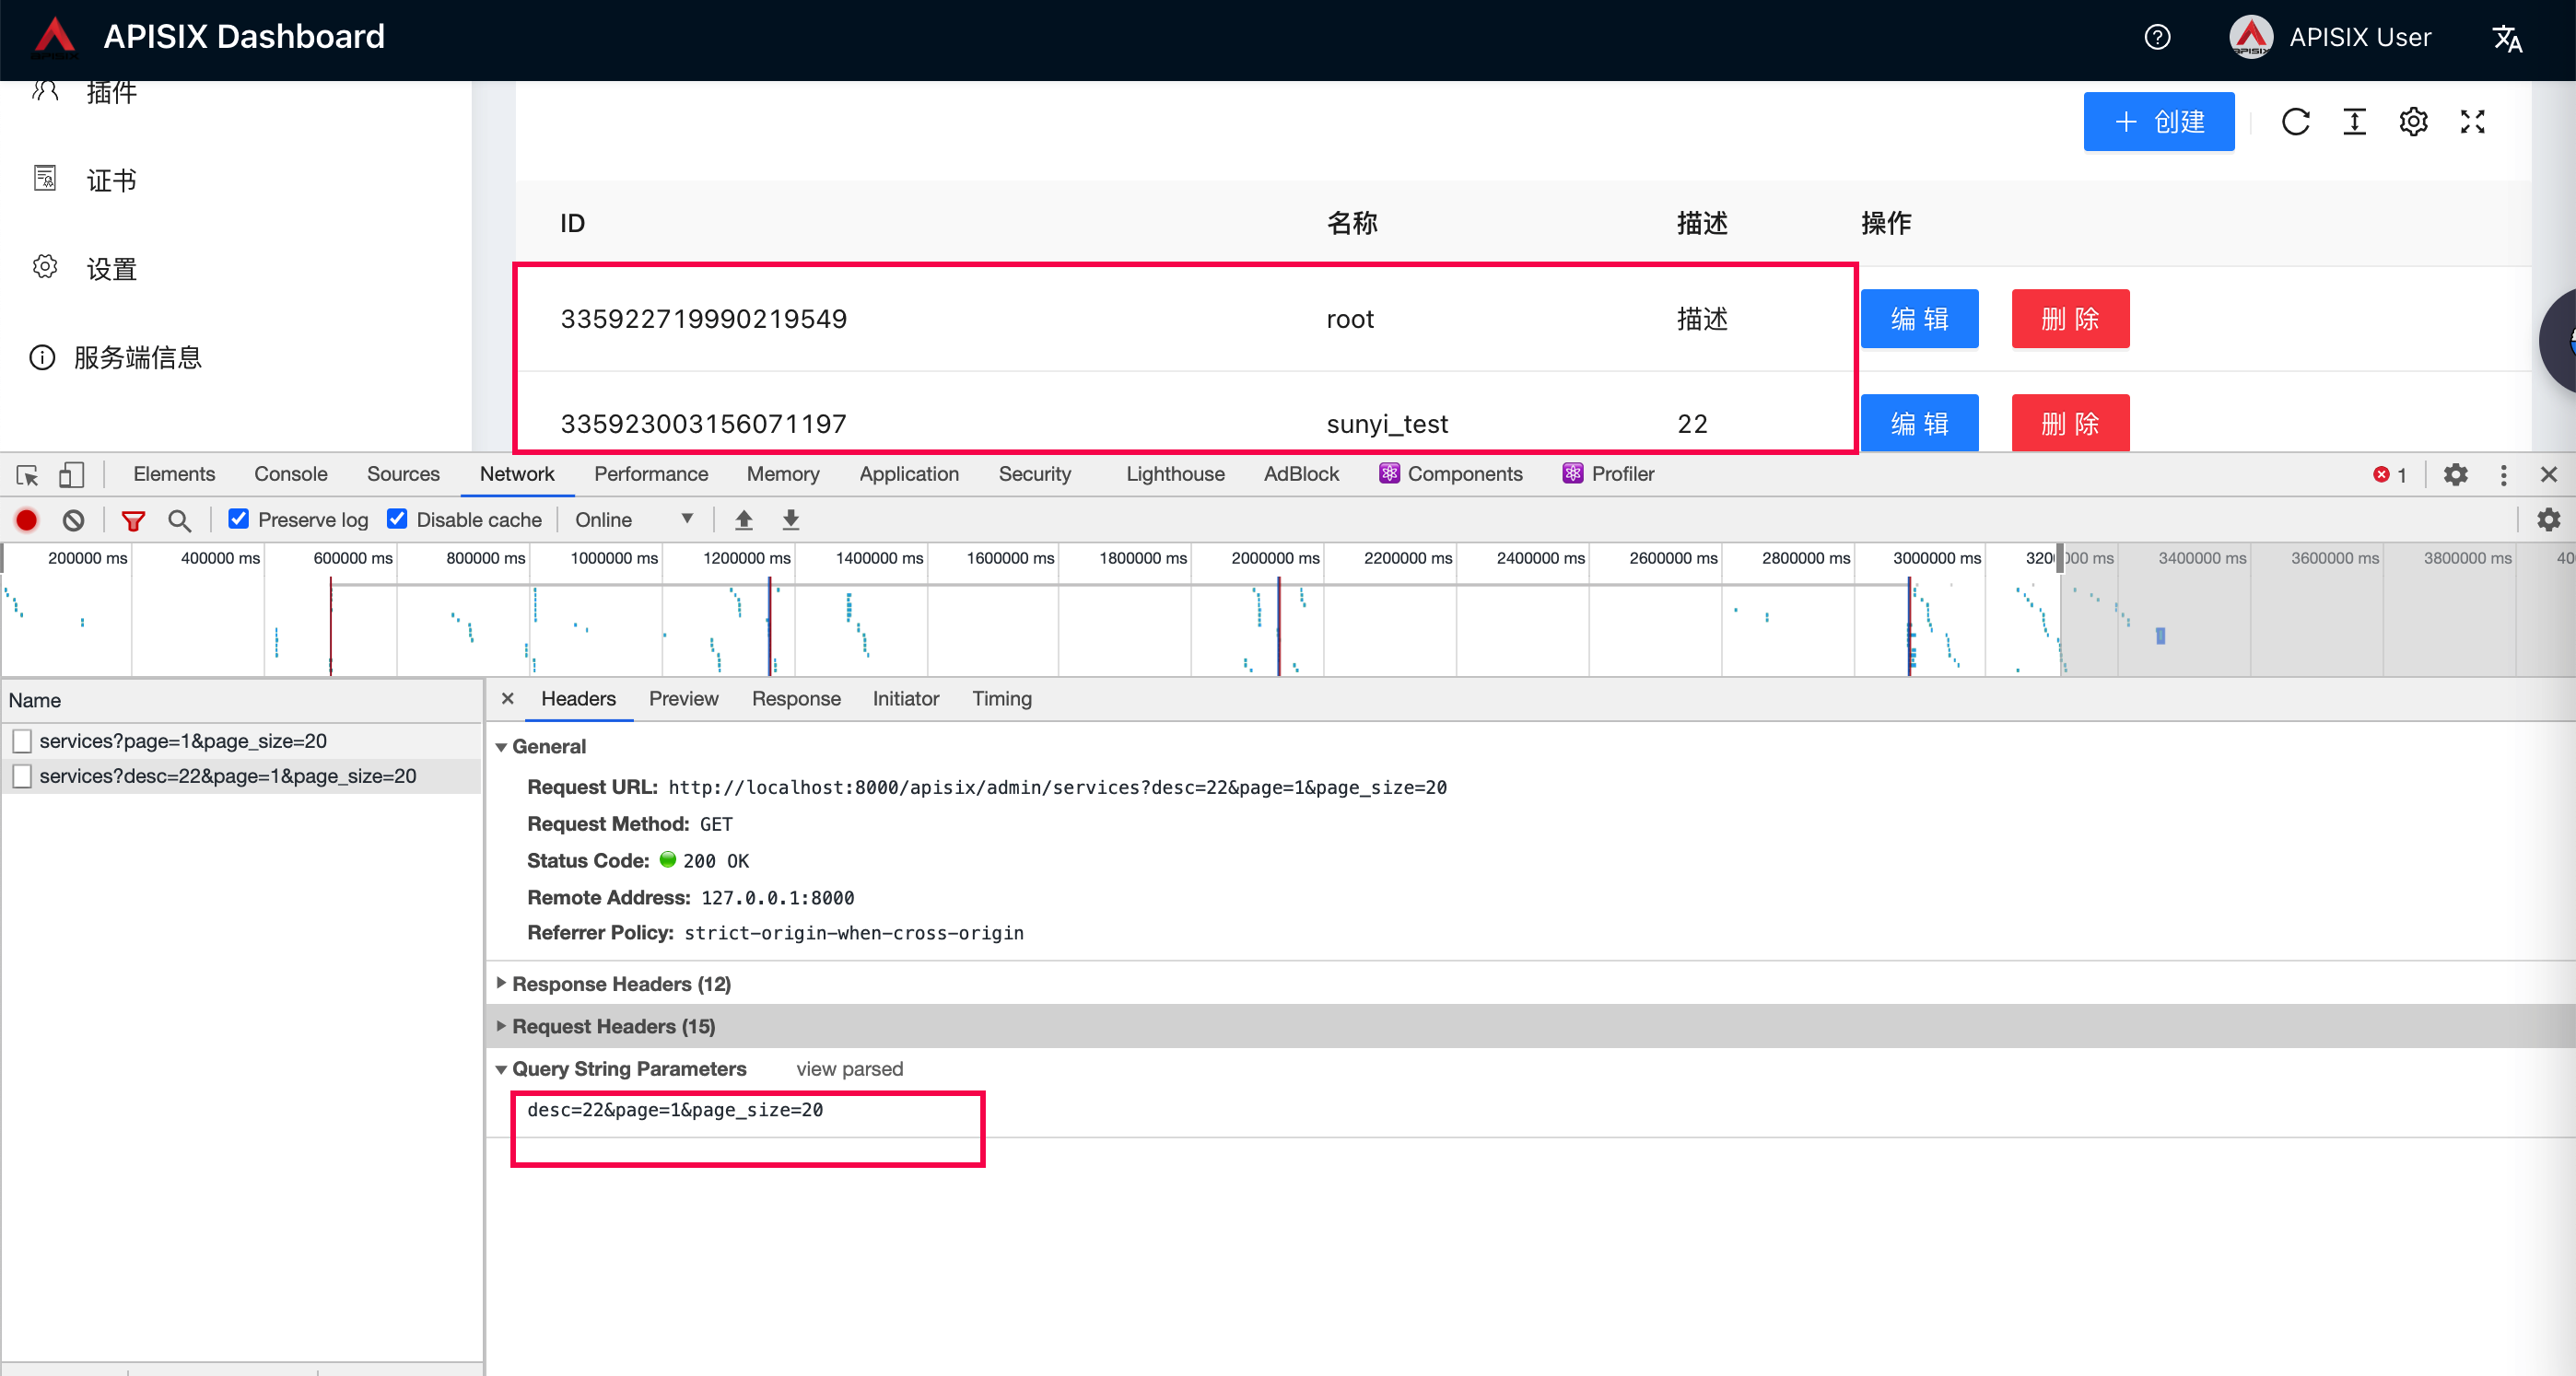Switch to the Console tab

click(x=290, y=473)
